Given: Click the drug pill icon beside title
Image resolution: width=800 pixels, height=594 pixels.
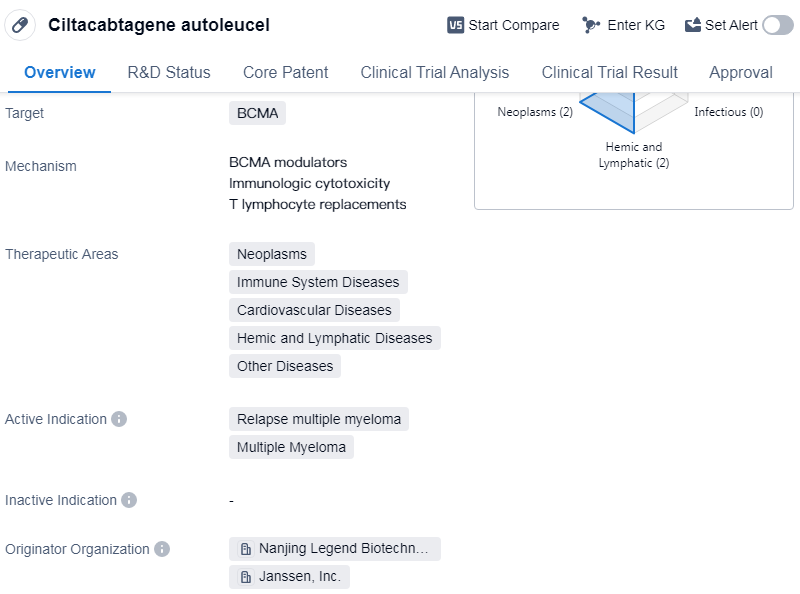Looking at the screenshot, I should pyautogui.click(x=19, y=25).
